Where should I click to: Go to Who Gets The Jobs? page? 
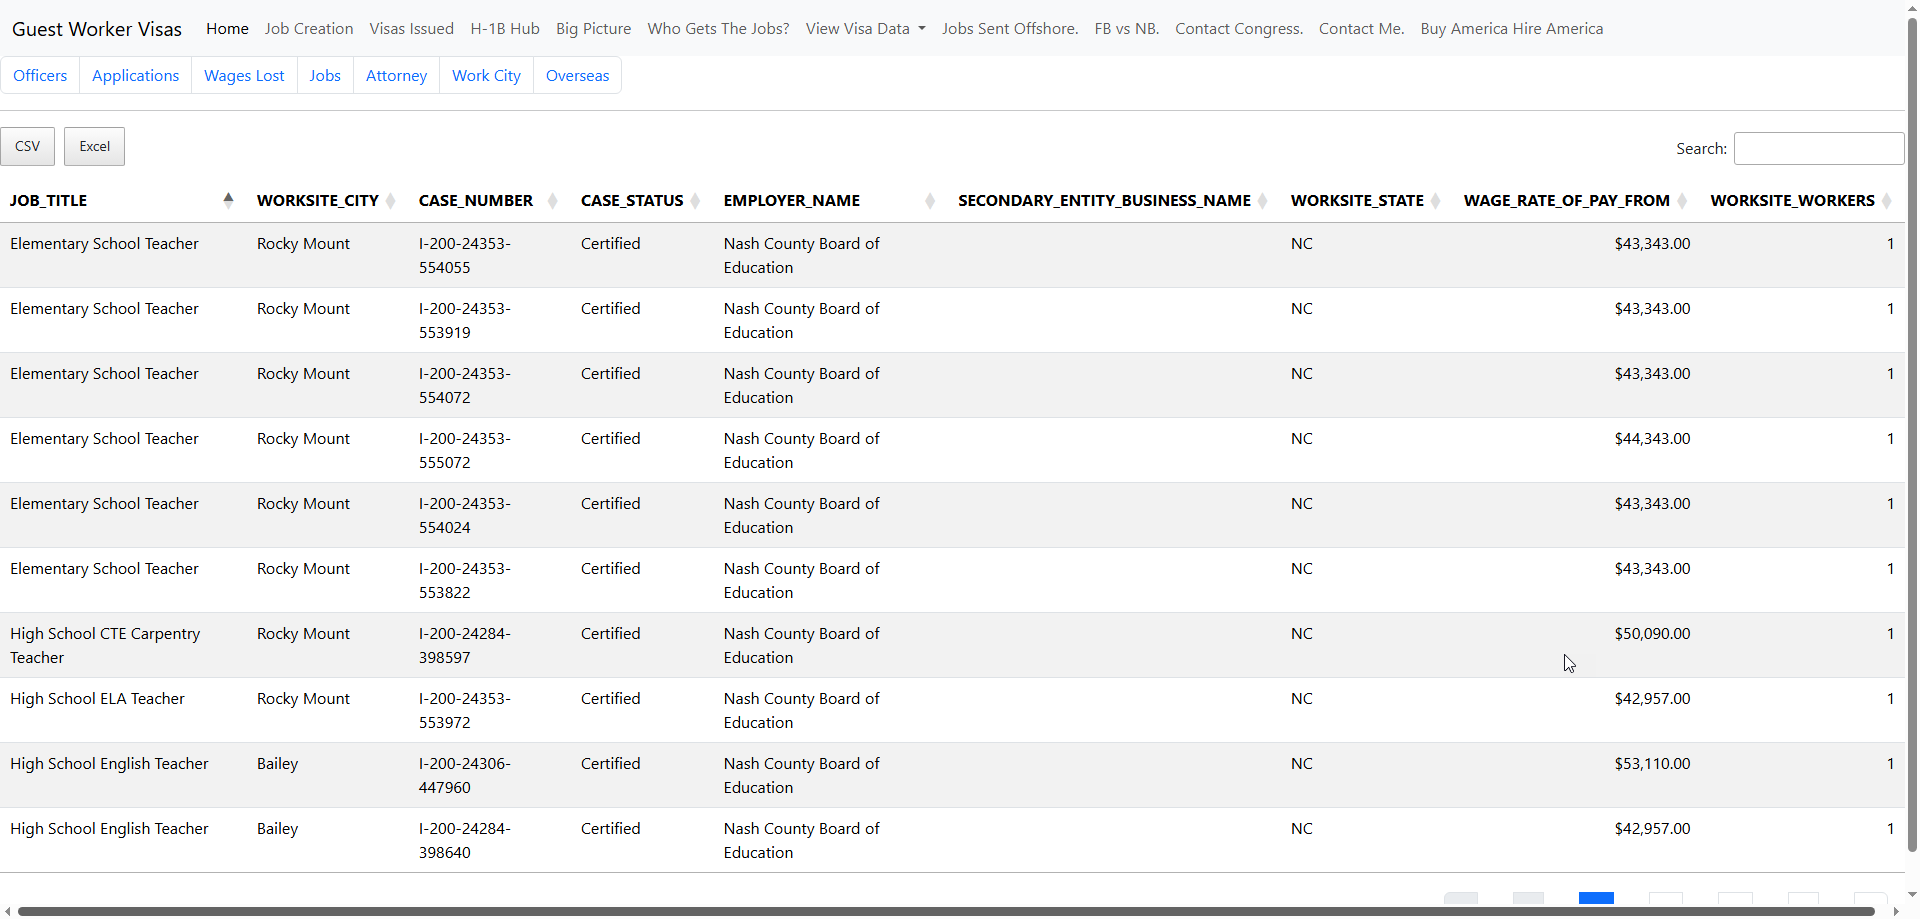[718, 29]
